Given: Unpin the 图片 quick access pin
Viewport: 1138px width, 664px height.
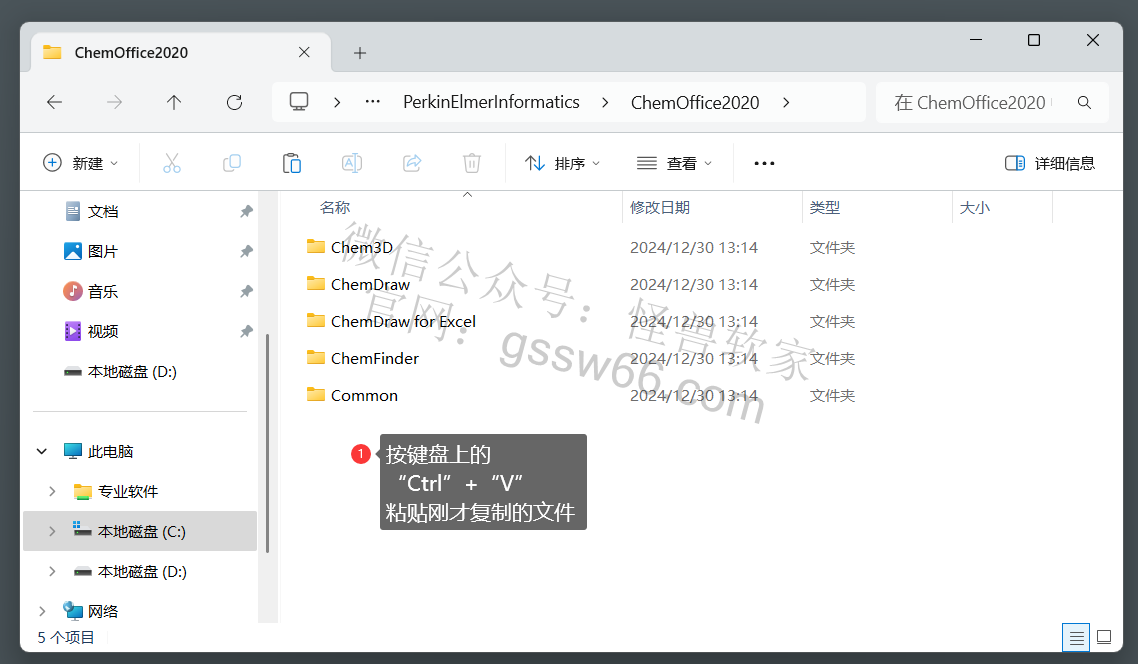Looking at the screenshot, I should point(246,251).
